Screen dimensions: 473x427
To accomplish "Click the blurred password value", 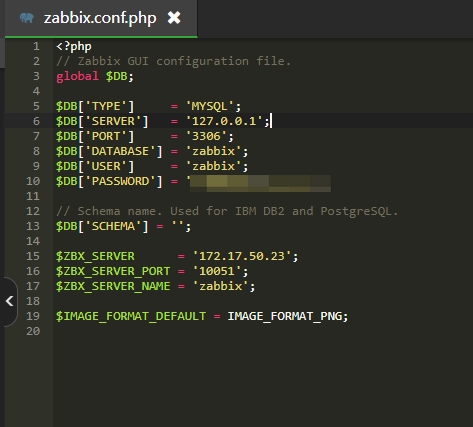I will coord(260,183).
